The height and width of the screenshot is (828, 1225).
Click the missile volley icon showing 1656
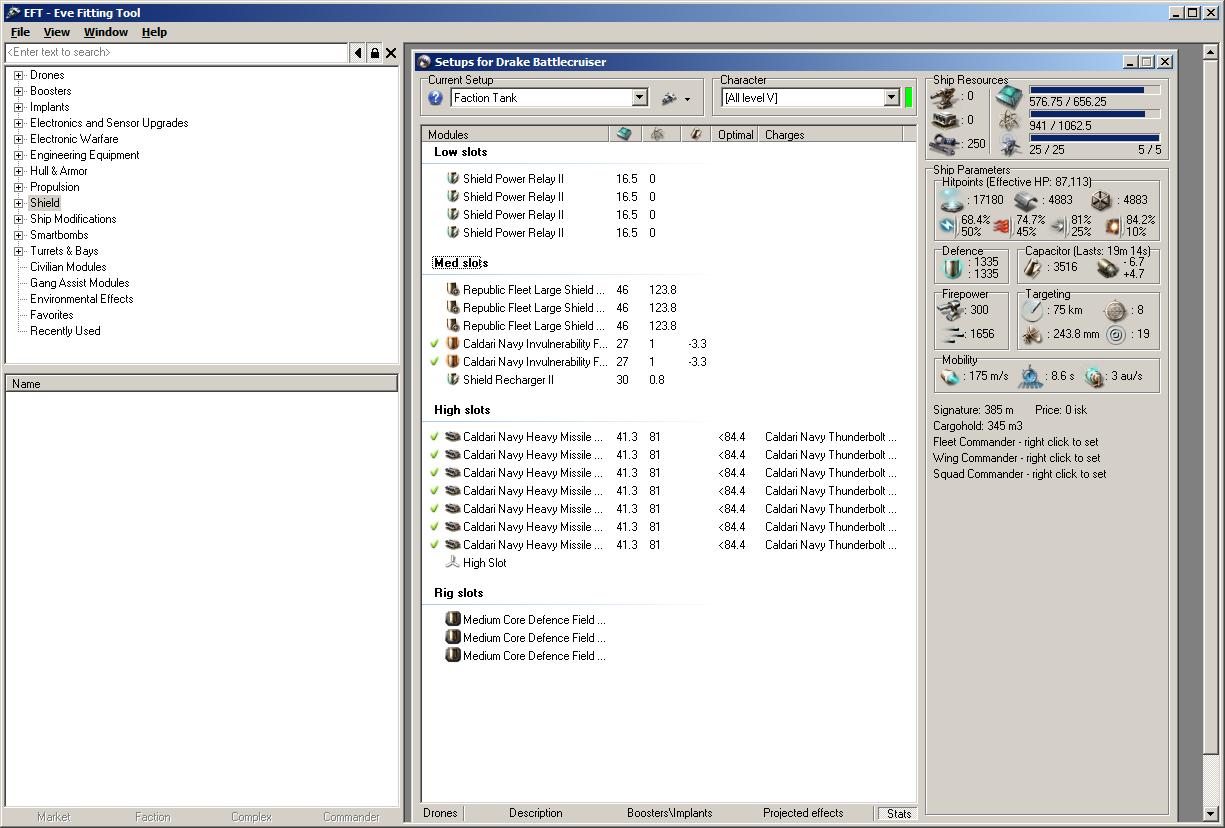click(x=953, y=334)
